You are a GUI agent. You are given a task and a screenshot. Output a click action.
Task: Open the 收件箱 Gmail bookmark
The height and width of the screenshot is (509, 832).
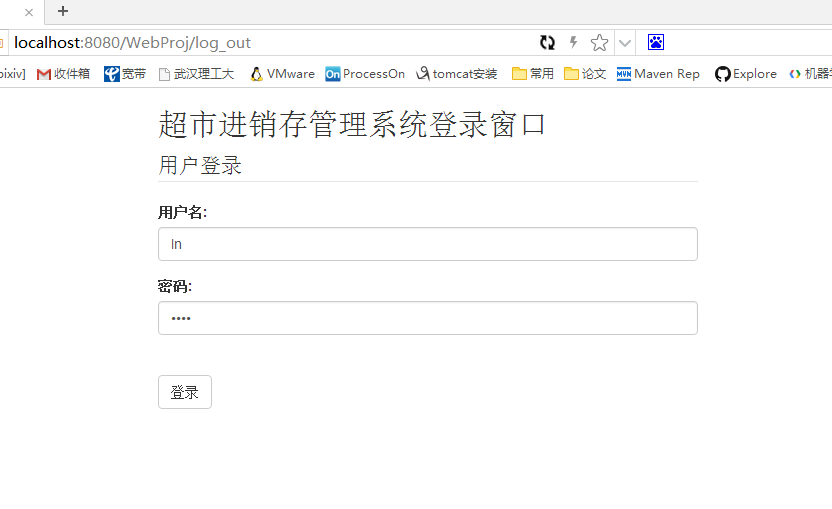pos(63,74)
